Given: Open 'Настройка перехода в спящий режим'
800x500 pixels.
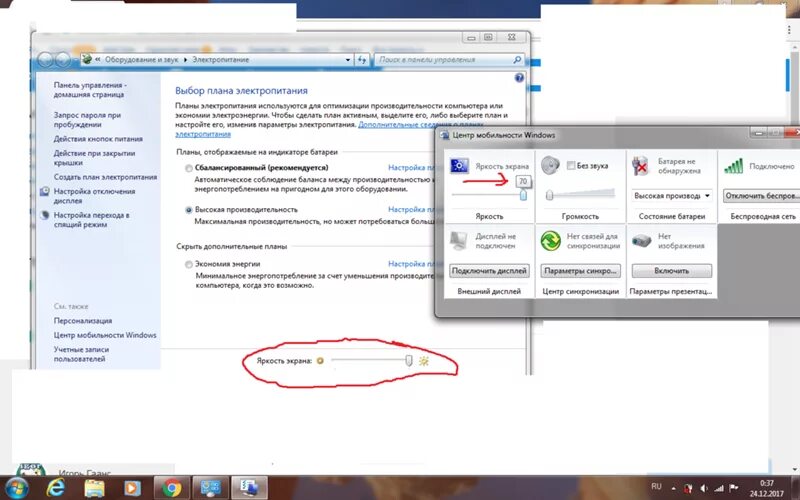Looking at the screenshot, I should pyautogui.click(x=91, y=220).
